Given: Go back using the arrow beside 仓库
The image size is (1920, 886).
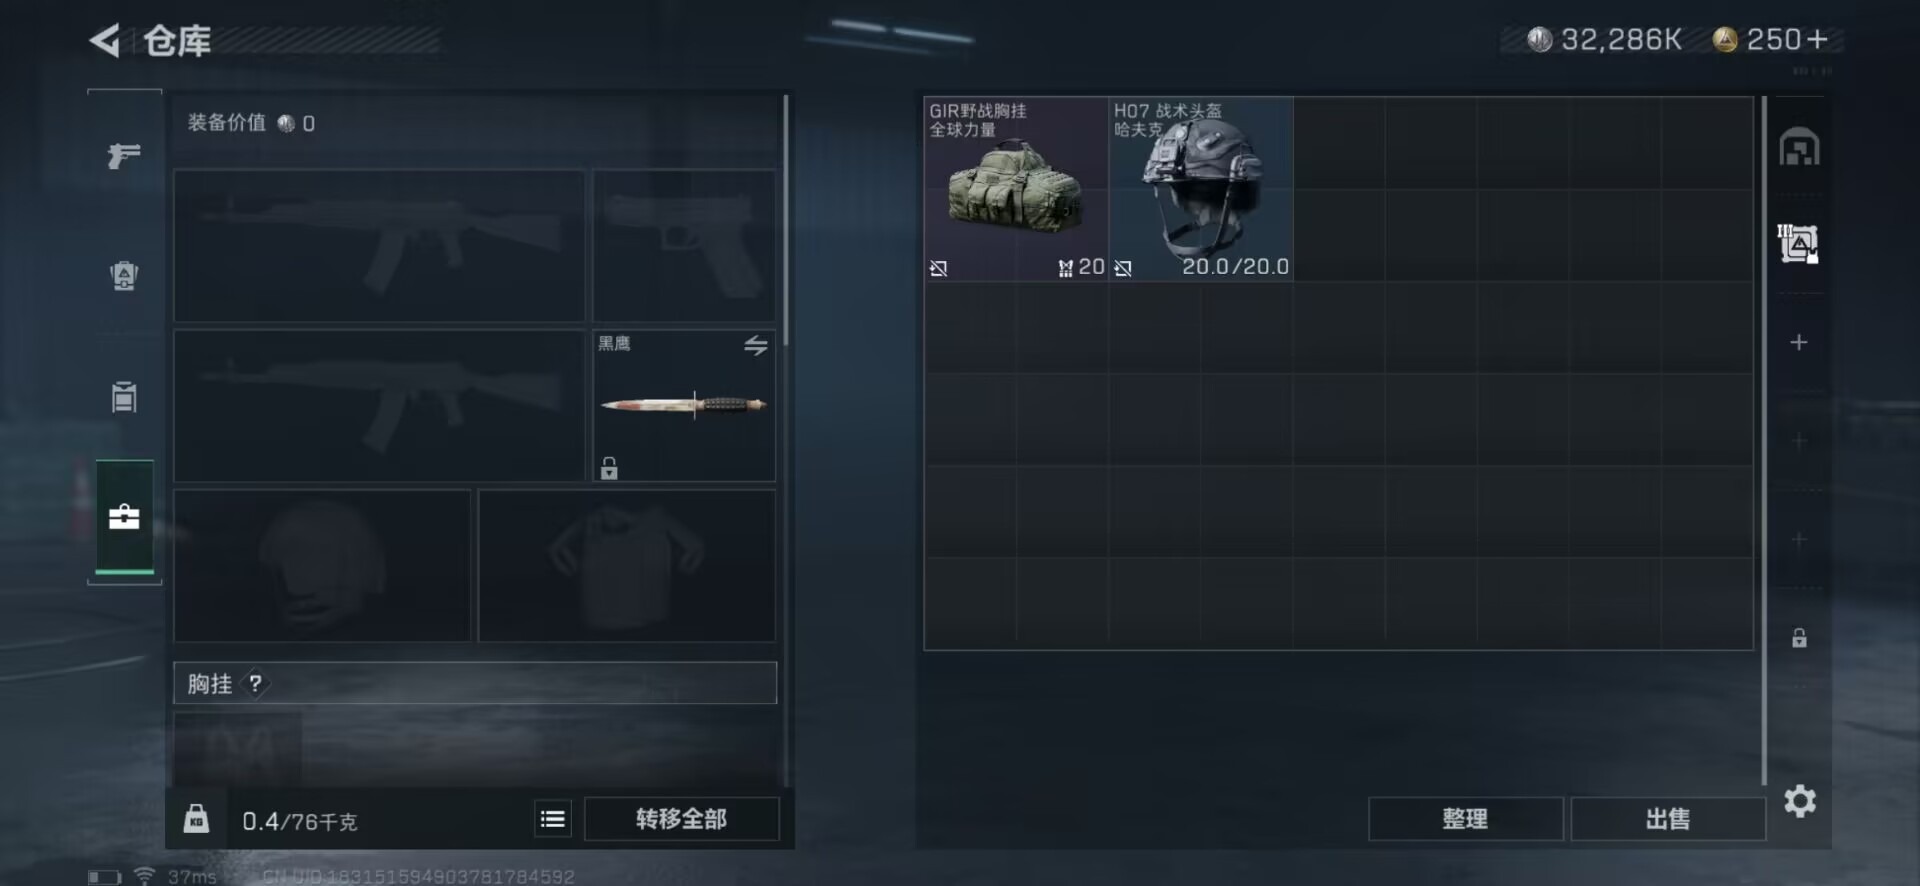Looking at the screenshot, I should pos(105,40).
